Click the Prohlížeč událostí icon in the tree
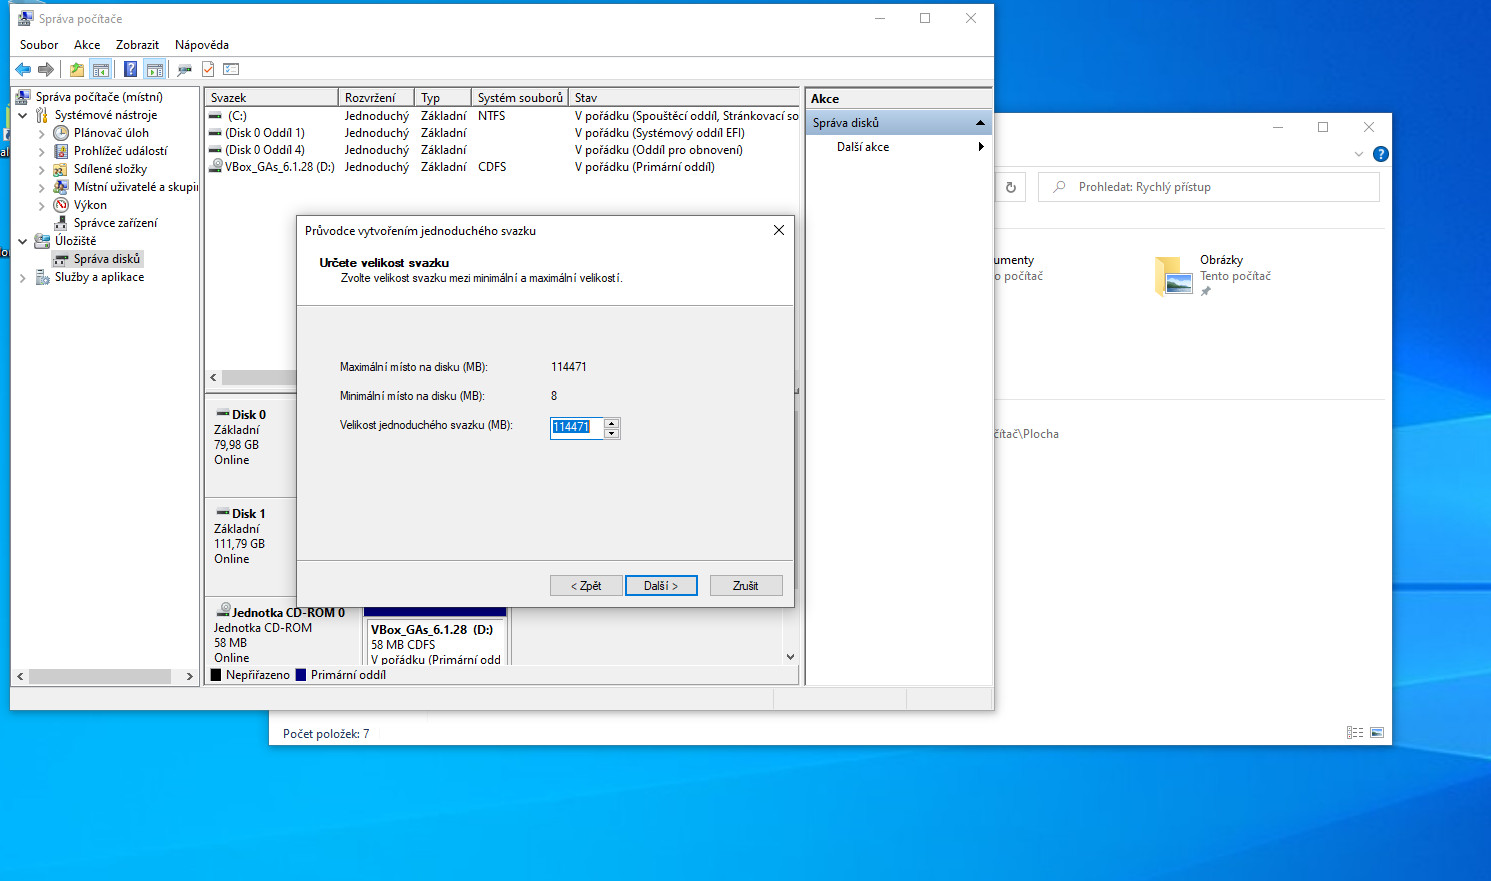The image size is (1491, 881). (x=61, y=151)
